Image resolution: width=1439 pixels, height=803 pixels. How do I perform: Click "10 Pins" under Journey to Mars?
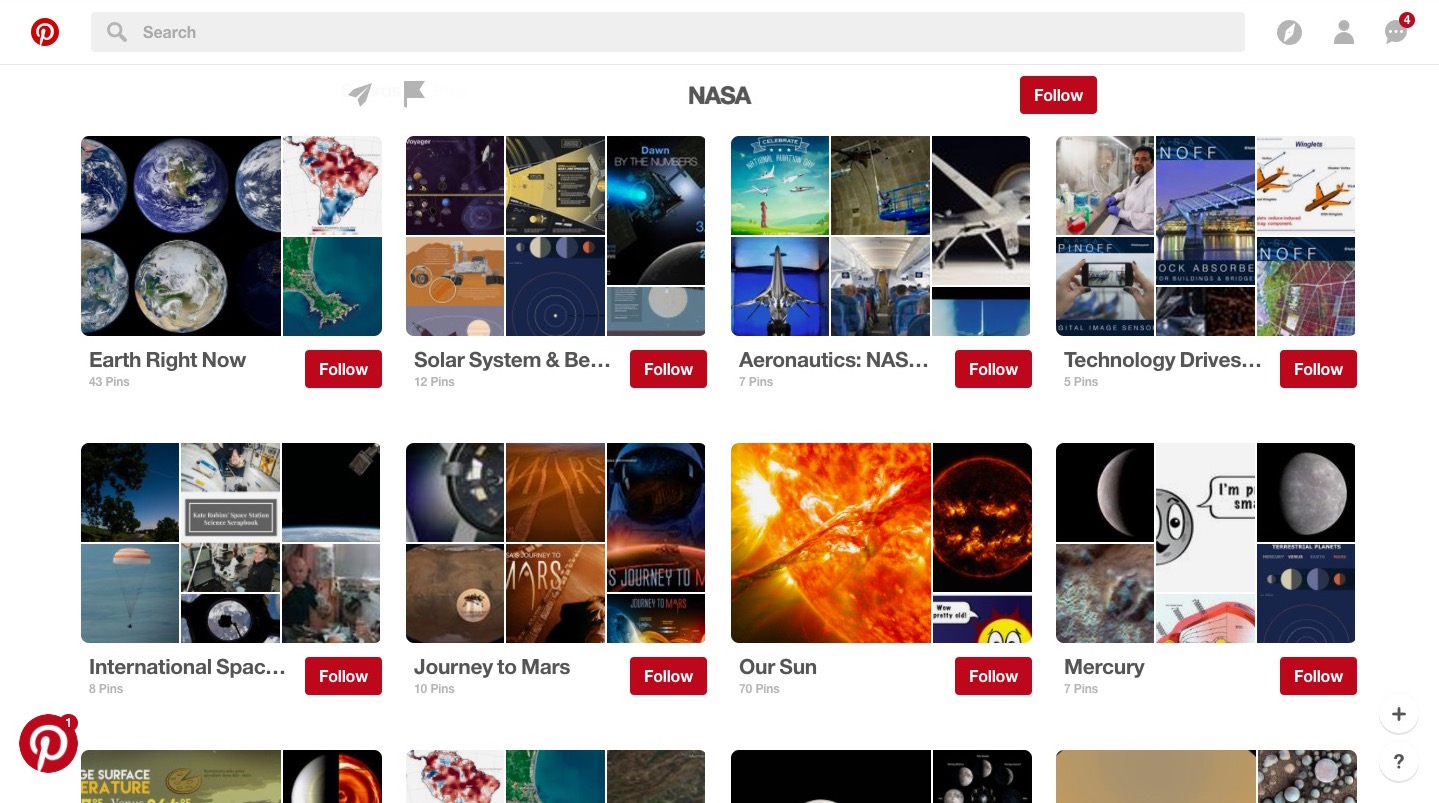(x=434, y=689)
